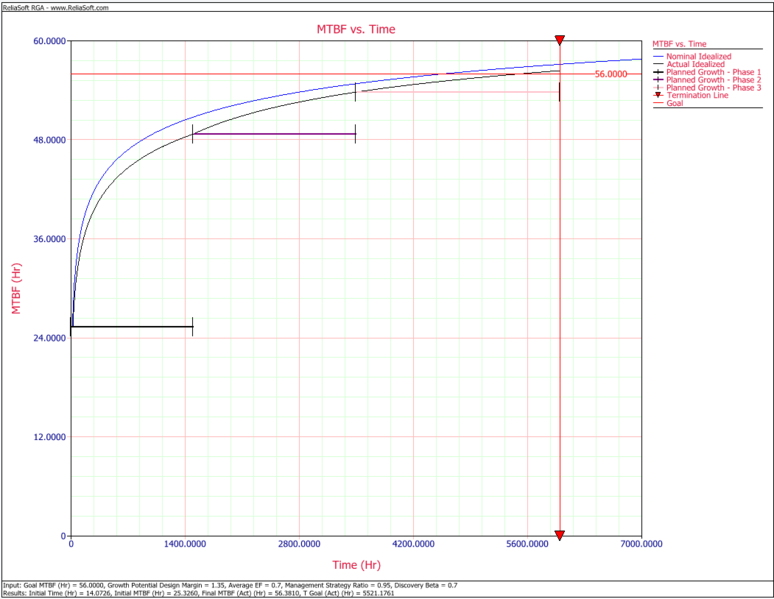Open the ReliaSoft RGA website header text
This screenshot has width=774, height=599.
(x=56, y=6)
